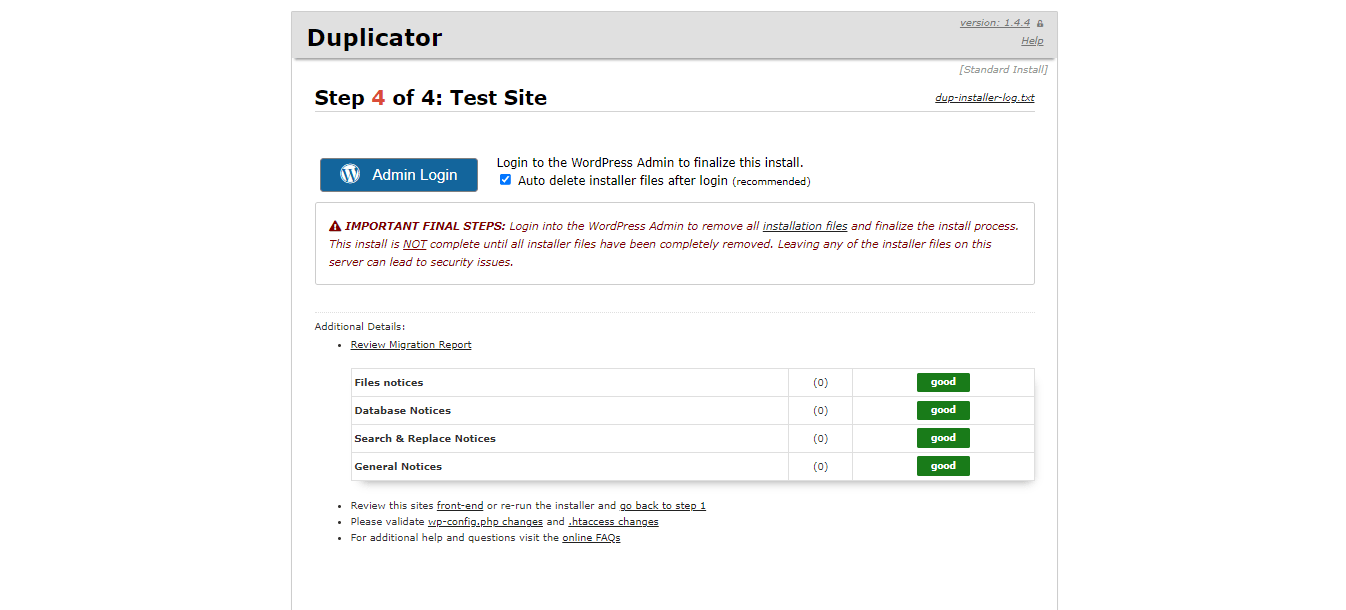The width and height of the screenshot is (1346, 610).
Task: Click the Step 4 of 4: Test Site heading
Action: (x=431, y=98)
